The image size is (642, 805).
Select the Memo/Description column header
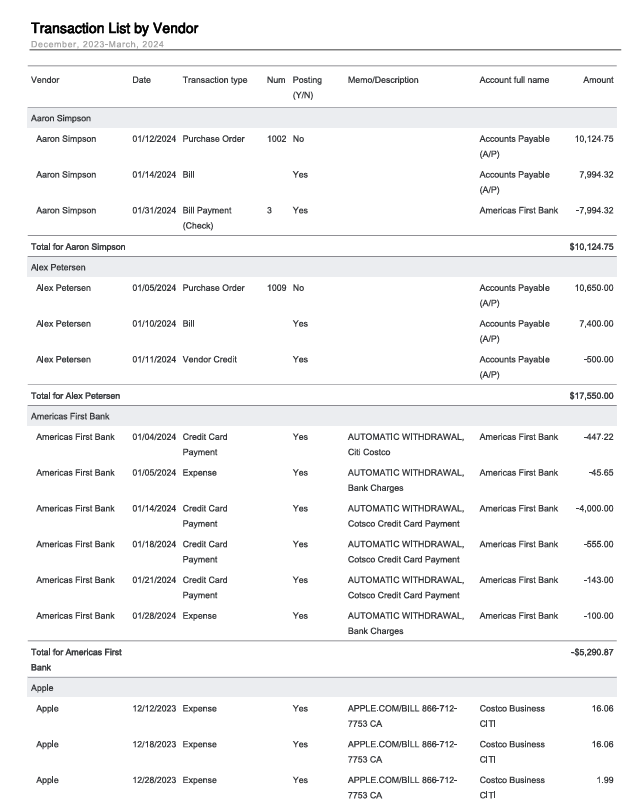(x=383, y=80)
